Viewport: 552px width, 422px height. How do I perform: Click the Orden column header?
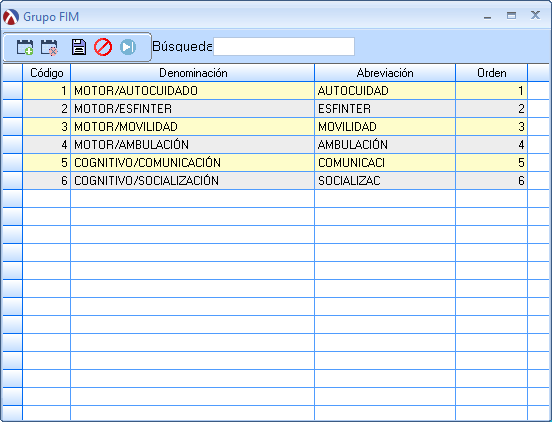491,73
